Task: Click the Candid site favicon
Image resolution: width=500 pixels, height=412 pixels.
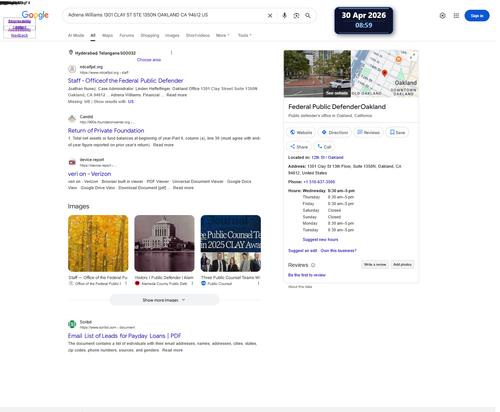Action: click(72, 119)
